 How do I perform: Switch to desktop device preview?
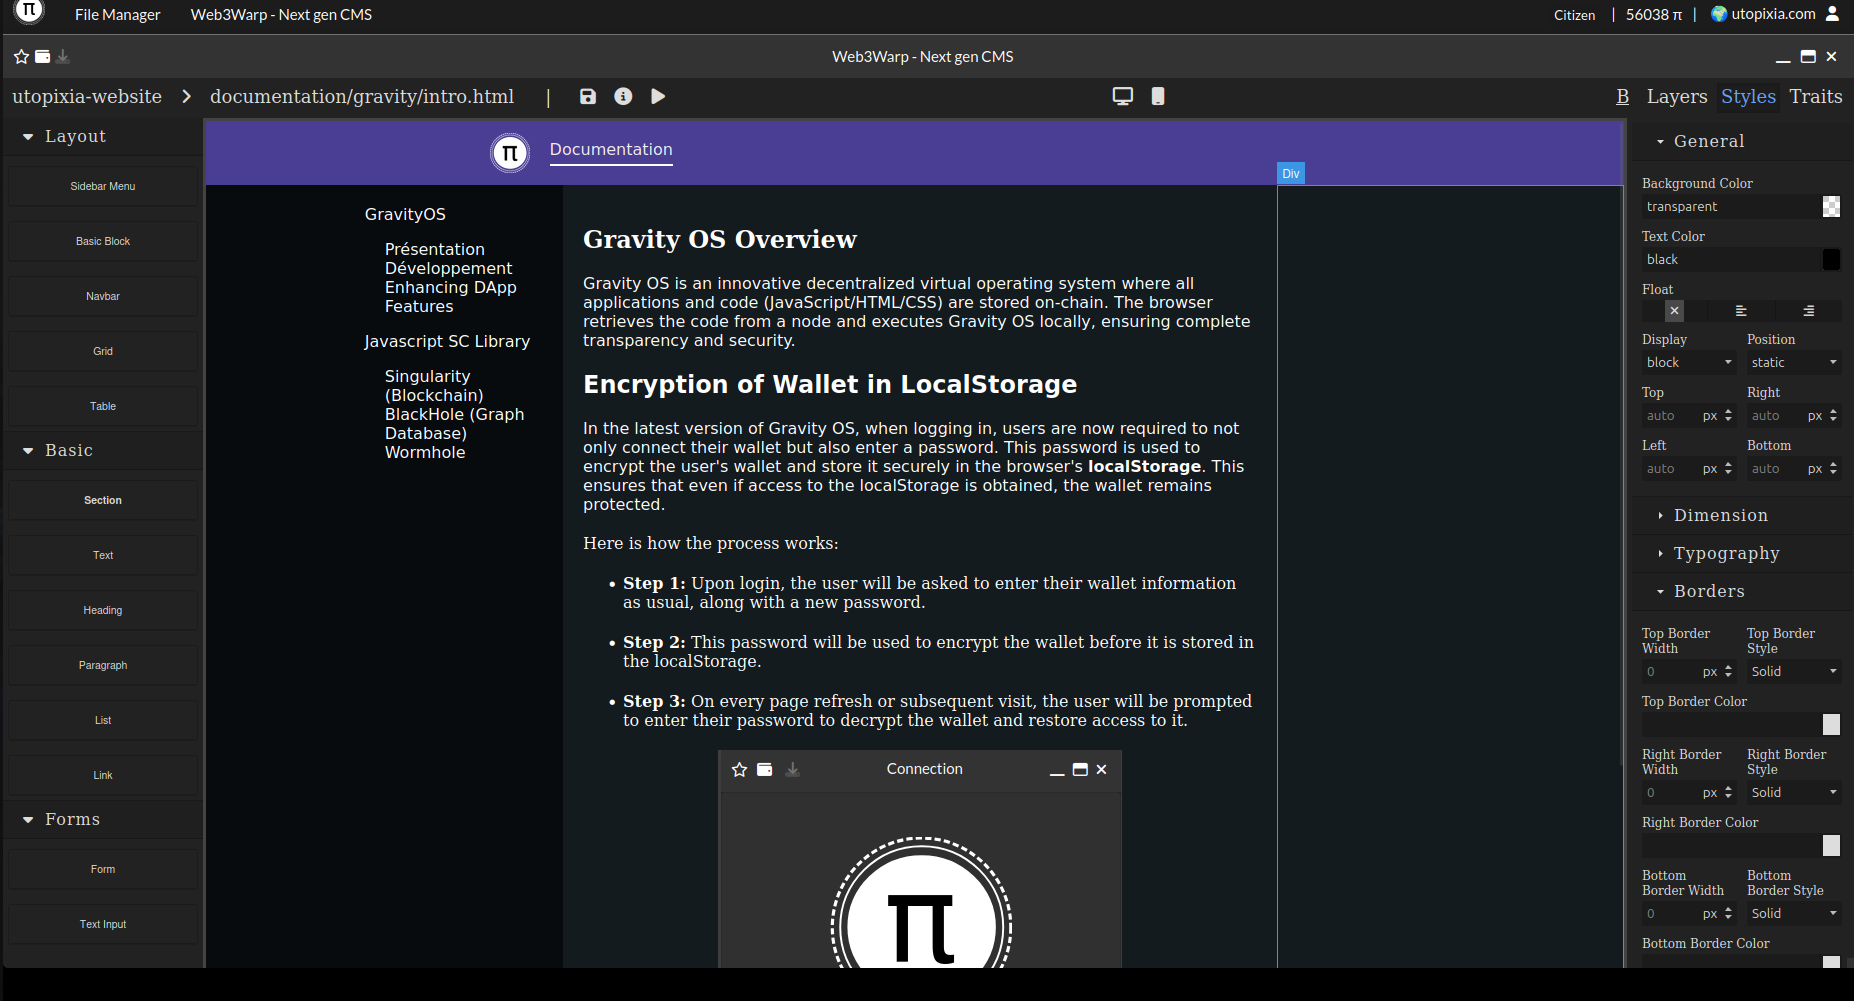point(1123,96)
